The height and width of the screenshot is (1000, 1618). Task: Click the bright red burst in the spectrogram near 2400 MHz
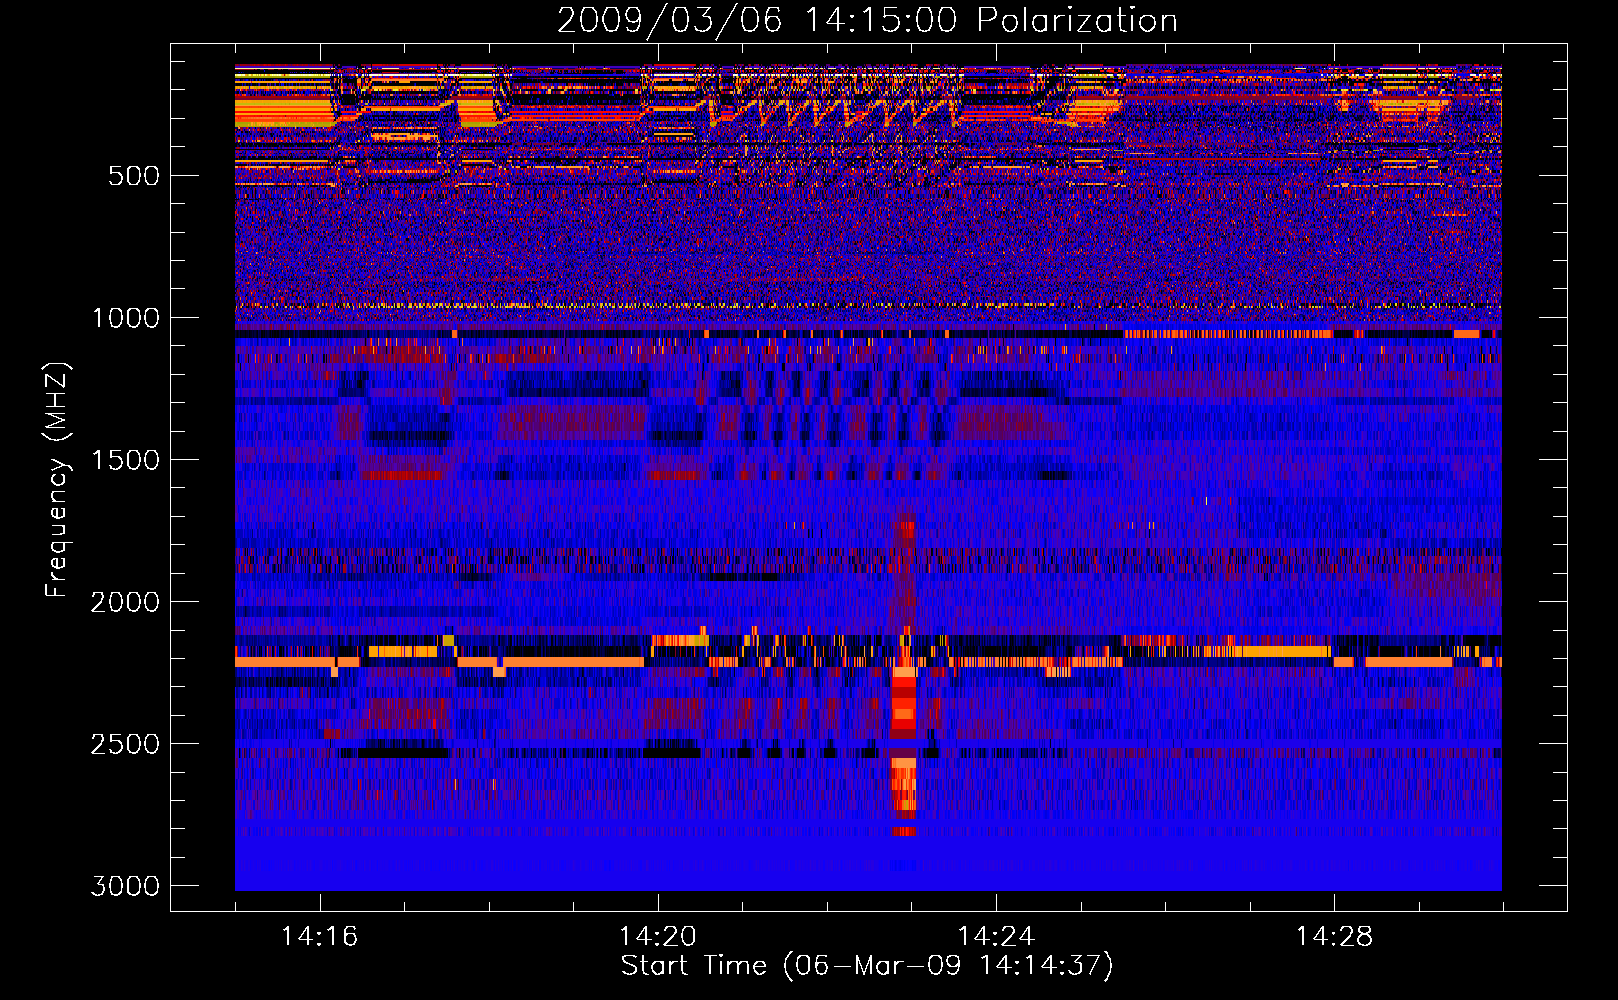[904, 705]
